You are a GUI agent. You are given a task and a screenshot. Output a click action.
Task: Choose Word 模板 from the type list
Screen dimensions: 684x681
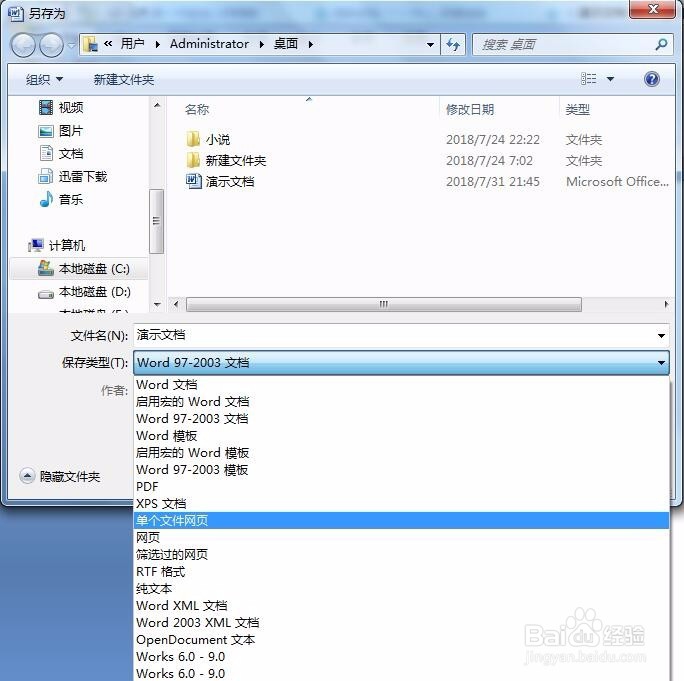click(401, 436)
